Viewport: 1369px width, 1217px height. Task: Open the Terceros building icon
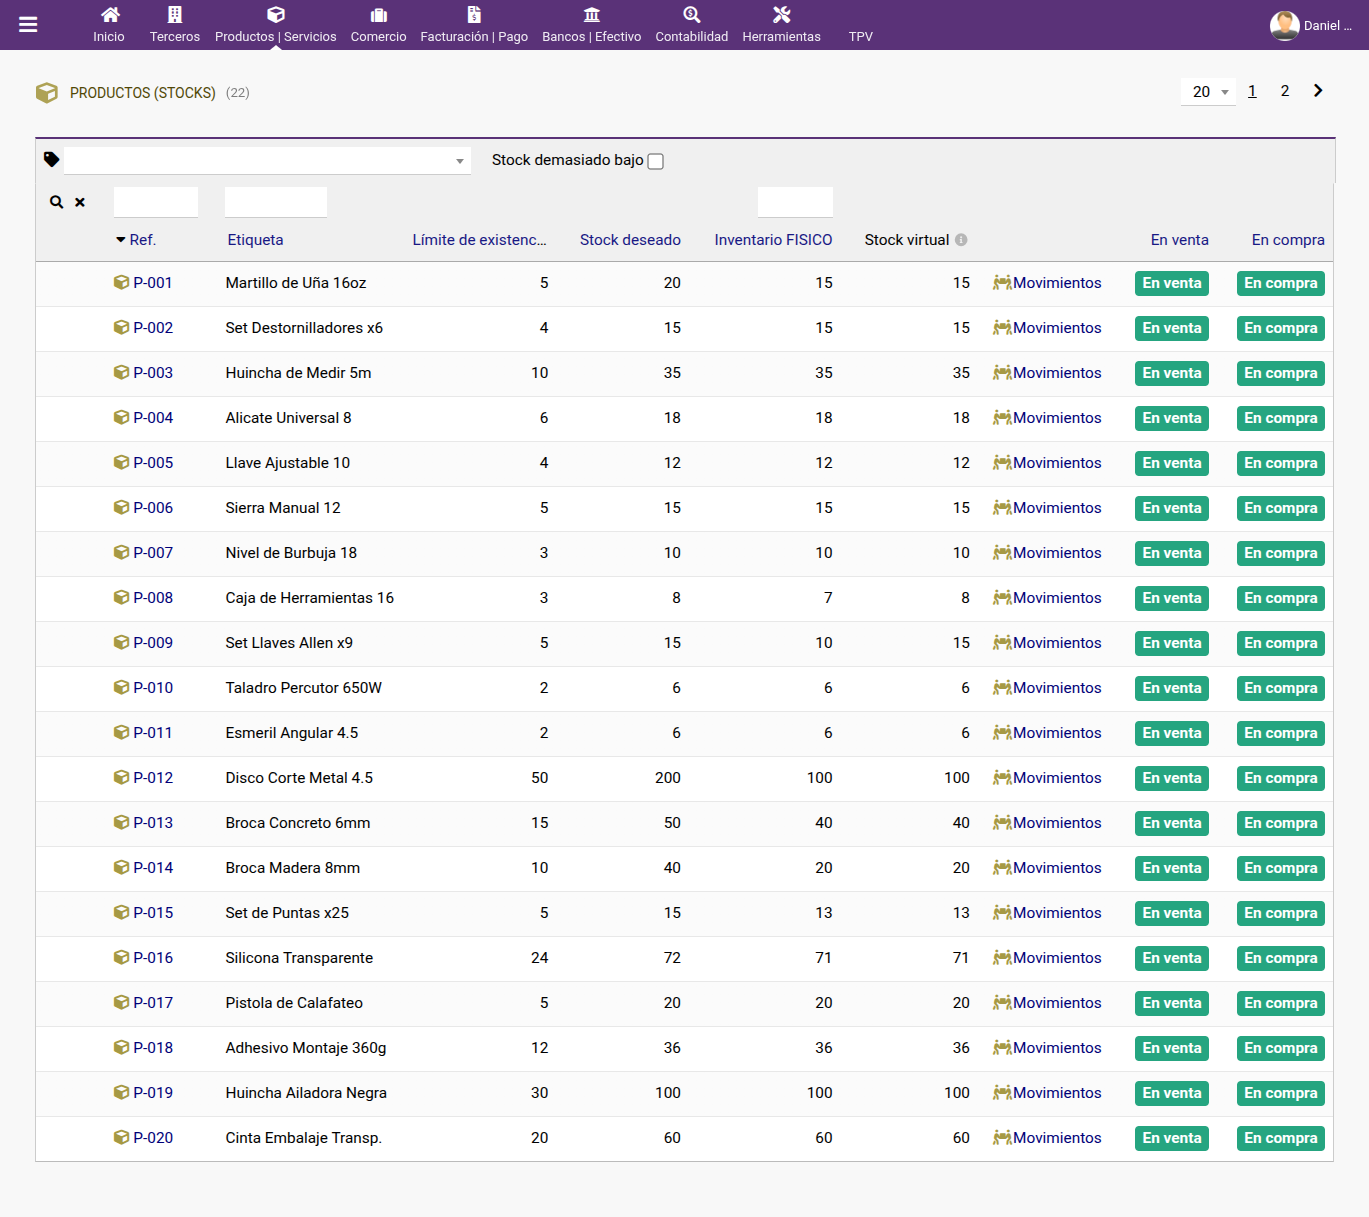tap(175, 15)
